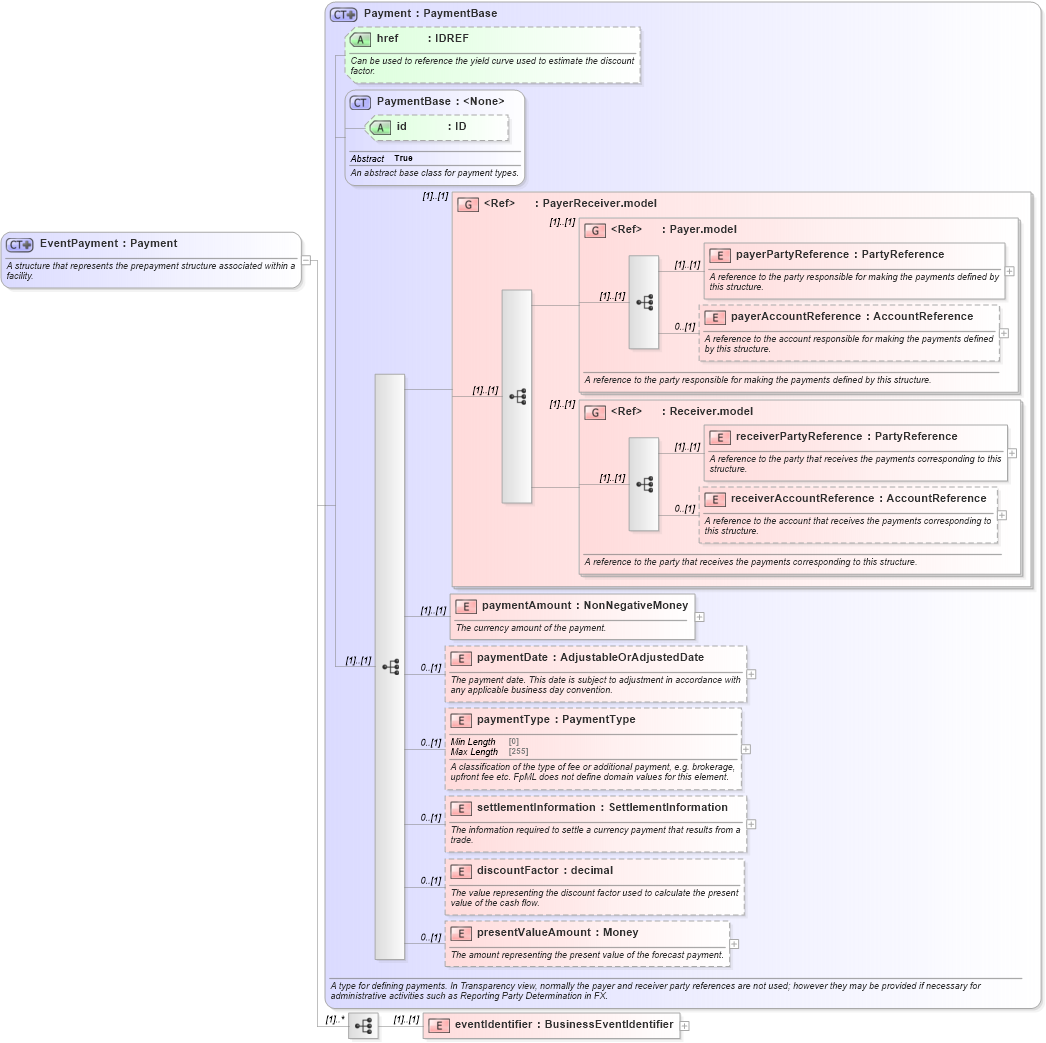Expand presentValueAmount with the plus icon
The image size is (1046, 1043).
click(734, 943)
